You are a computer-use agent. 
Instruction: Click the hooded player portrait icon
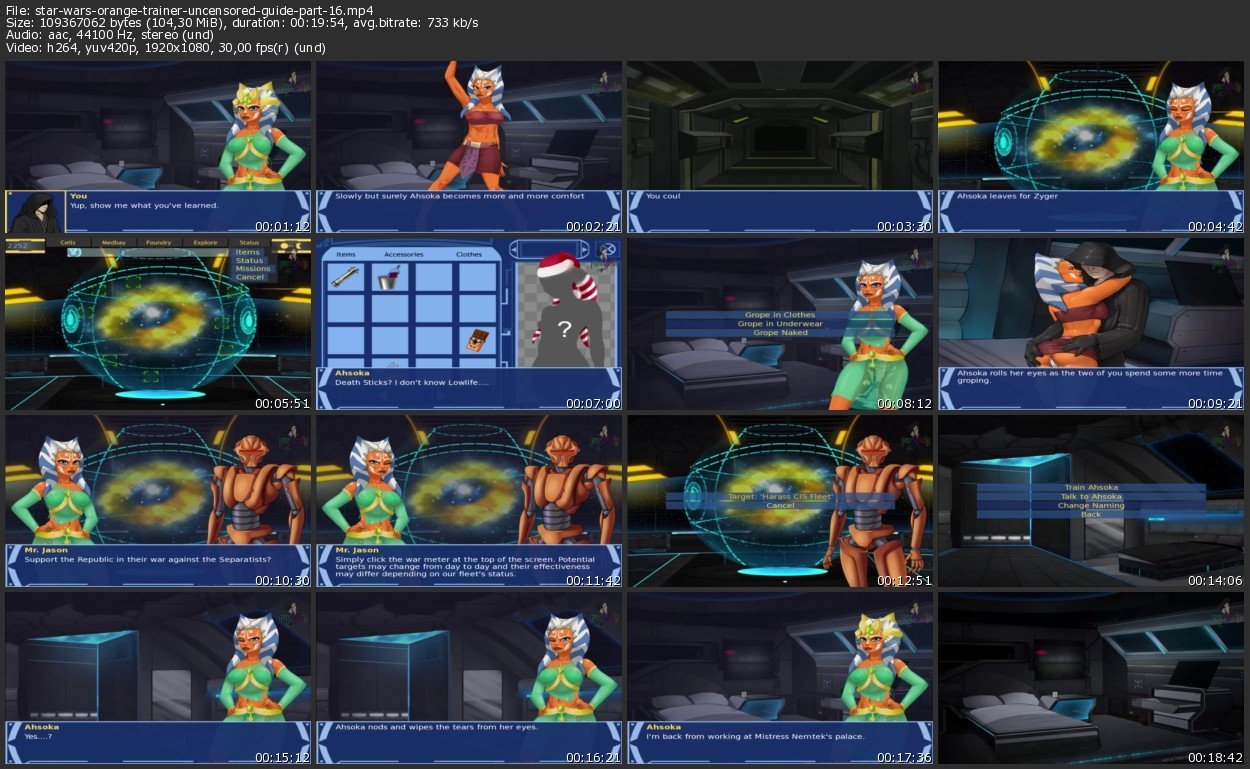(35, 211)
